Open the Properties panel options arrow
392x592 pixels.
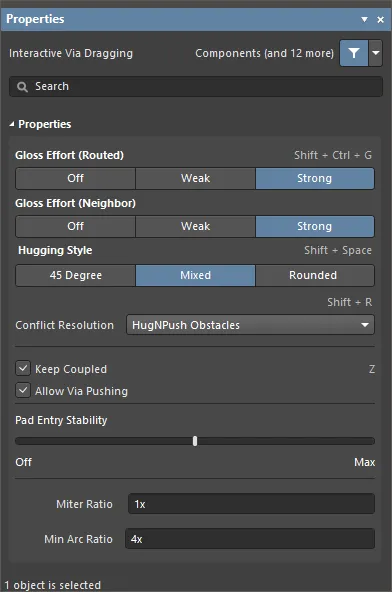364,19
